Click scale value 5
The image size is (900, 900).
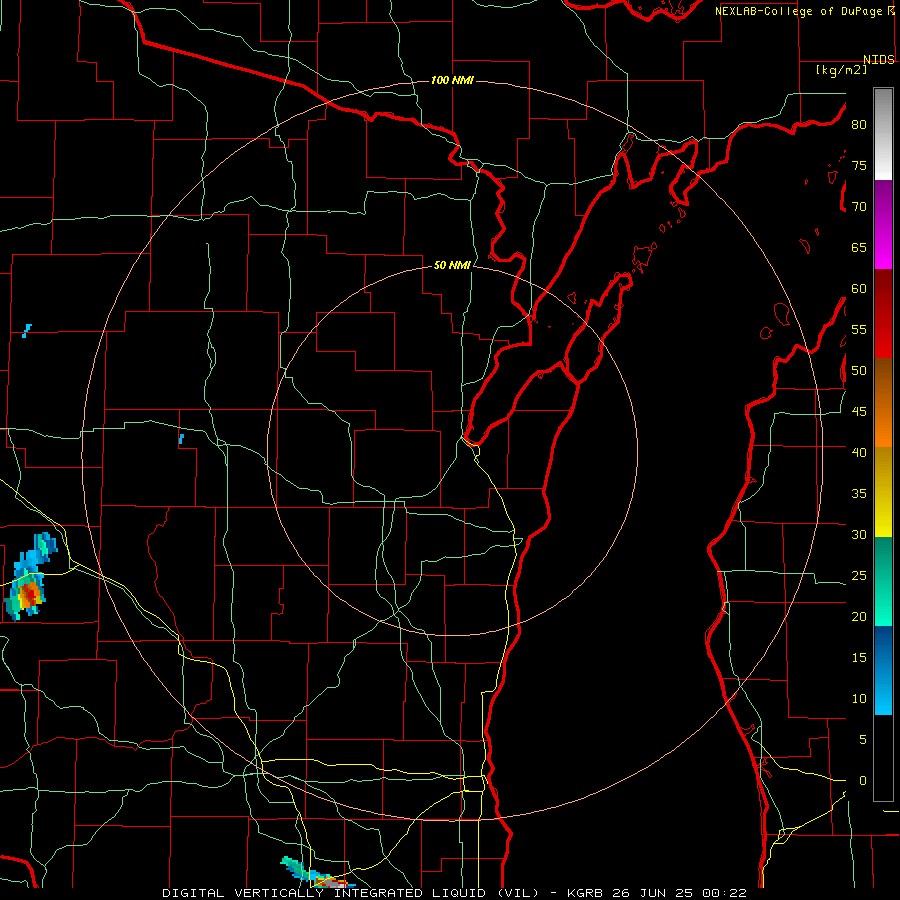[863, 740]
